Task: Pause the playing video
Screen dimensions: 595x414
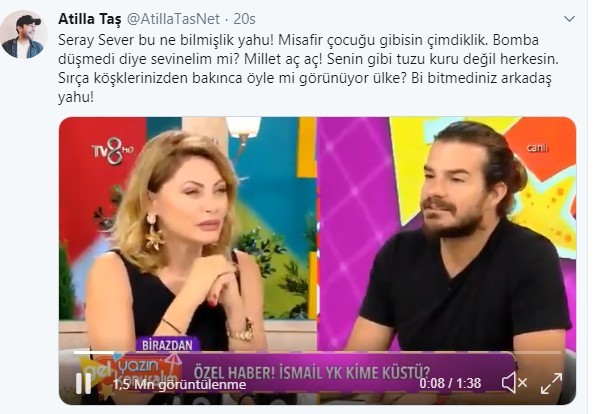Action: click(x=83, y=383)
